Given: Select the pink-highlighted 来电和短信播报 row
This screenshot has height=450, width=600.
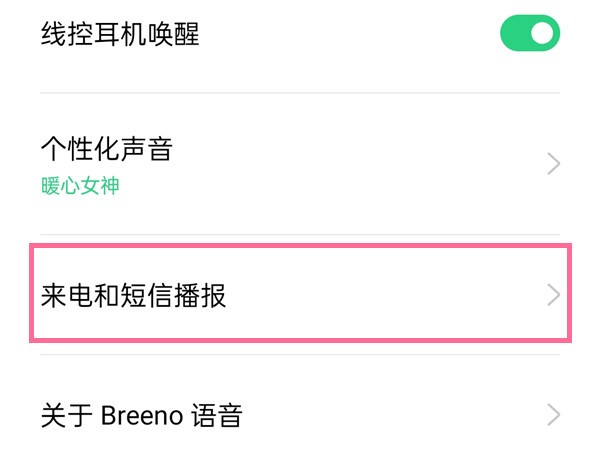Looking at the screenshot, I should tap(300, 295).
